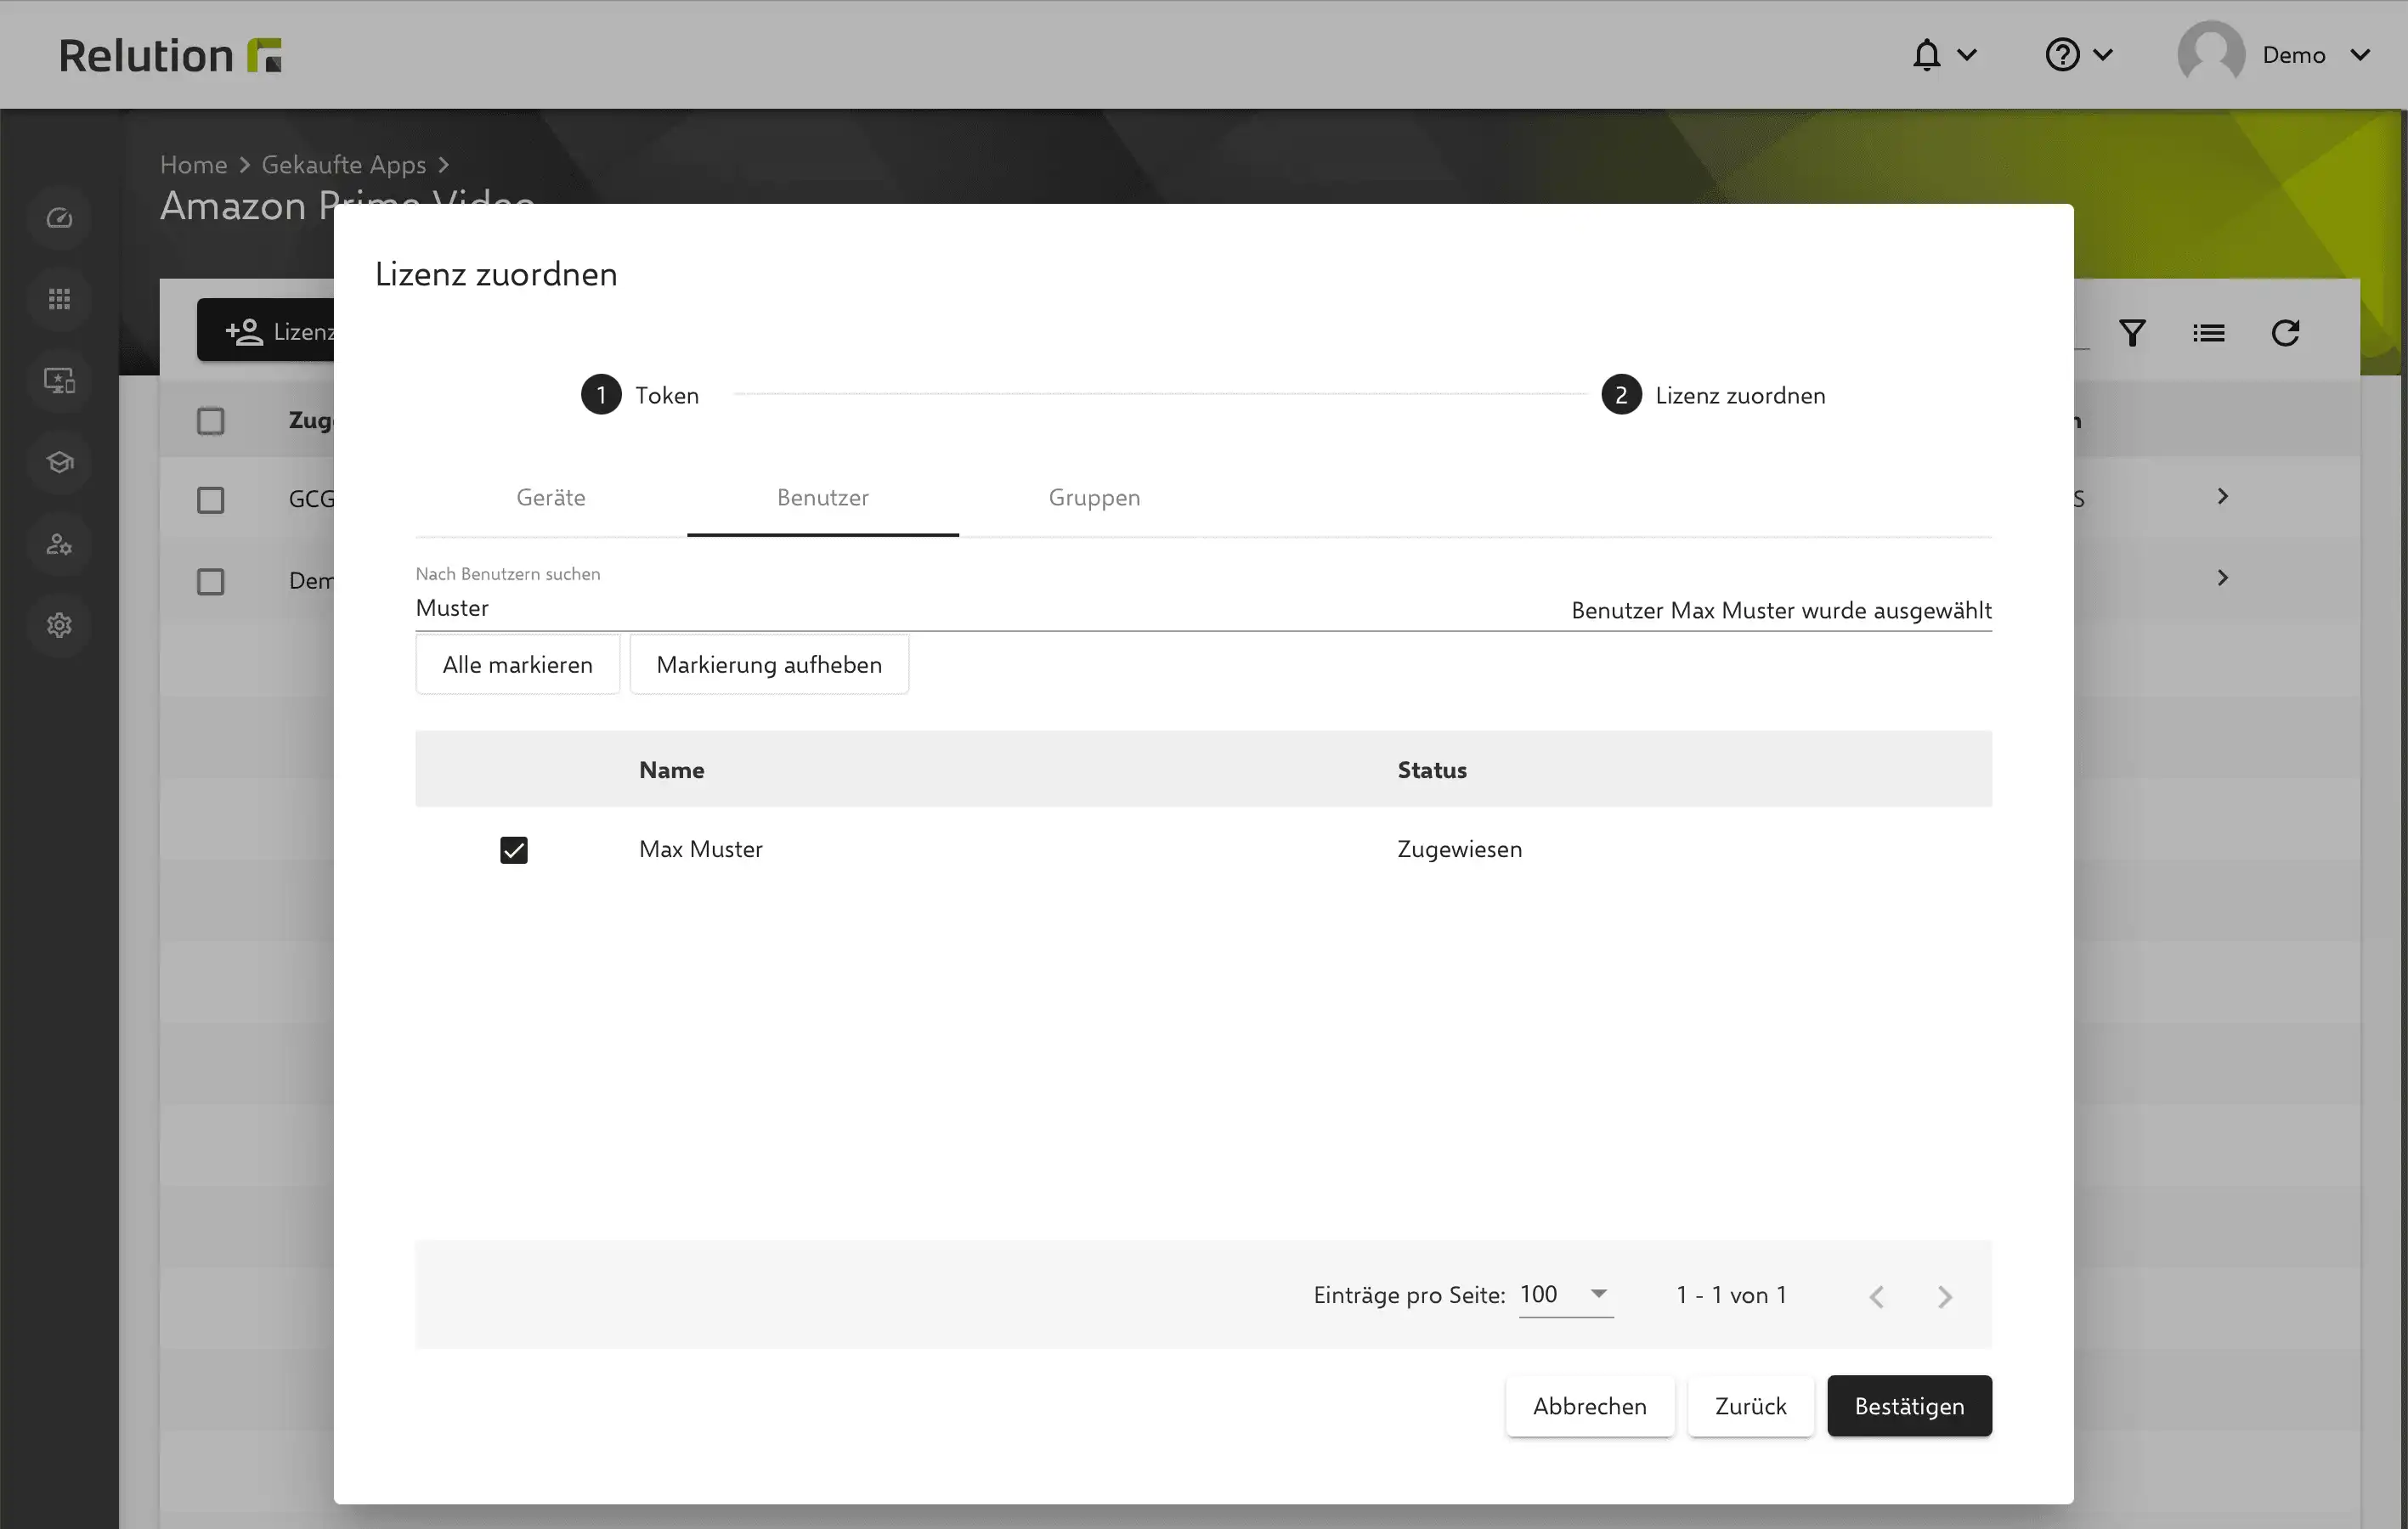Open the users management sidebar icon
Viewport: 2408px width, 1529px height.
pos(59,544)
